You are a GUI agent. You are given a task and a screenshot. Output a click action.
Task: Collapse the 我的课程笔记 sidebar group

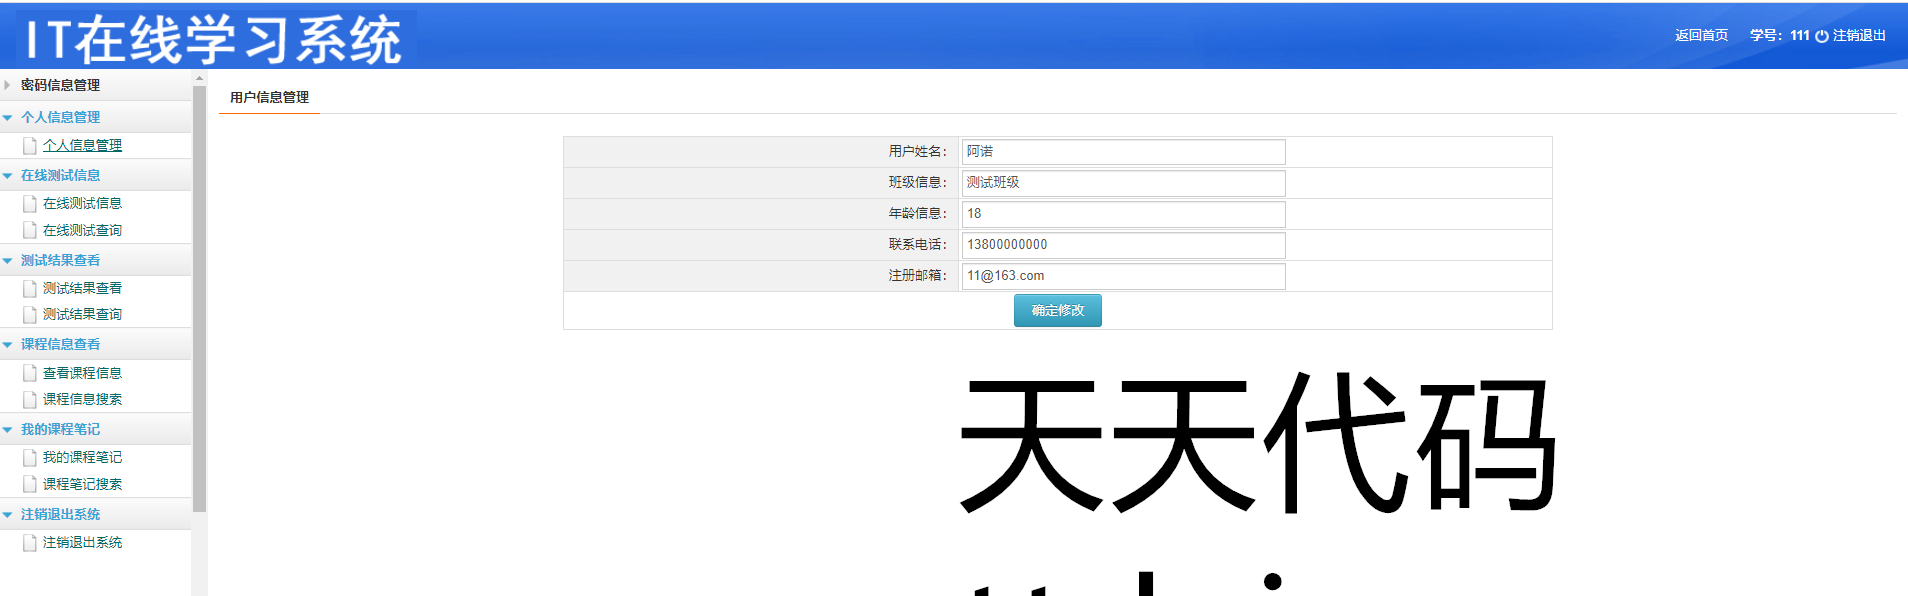coord(60,429)
